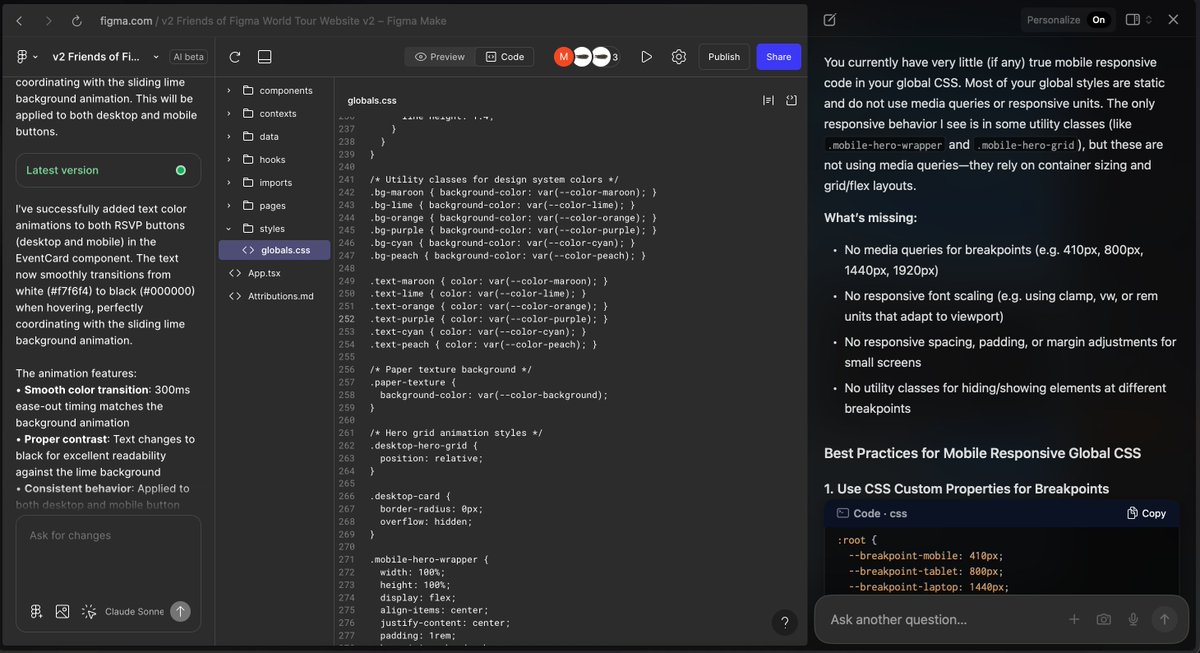Click the camera screenshot icon in question bar
The width and height of the screenshot is (1200, 653).
click(x=1103, y=619)
